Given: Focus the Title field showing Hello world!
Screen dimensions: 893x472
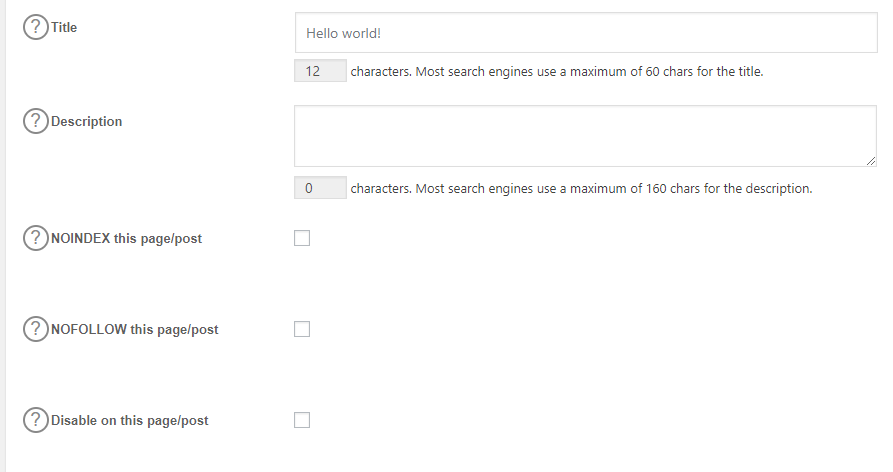Looking at the screenshot, I should click(x=586, y=33).
